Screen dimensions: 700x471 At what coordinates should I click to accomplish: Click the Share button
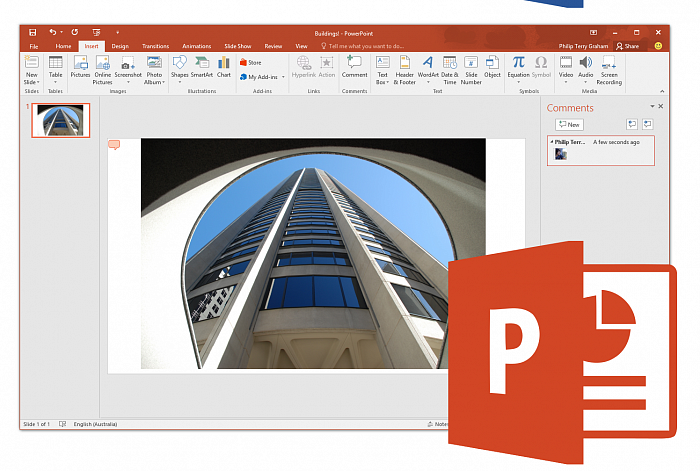coord(628,46)
